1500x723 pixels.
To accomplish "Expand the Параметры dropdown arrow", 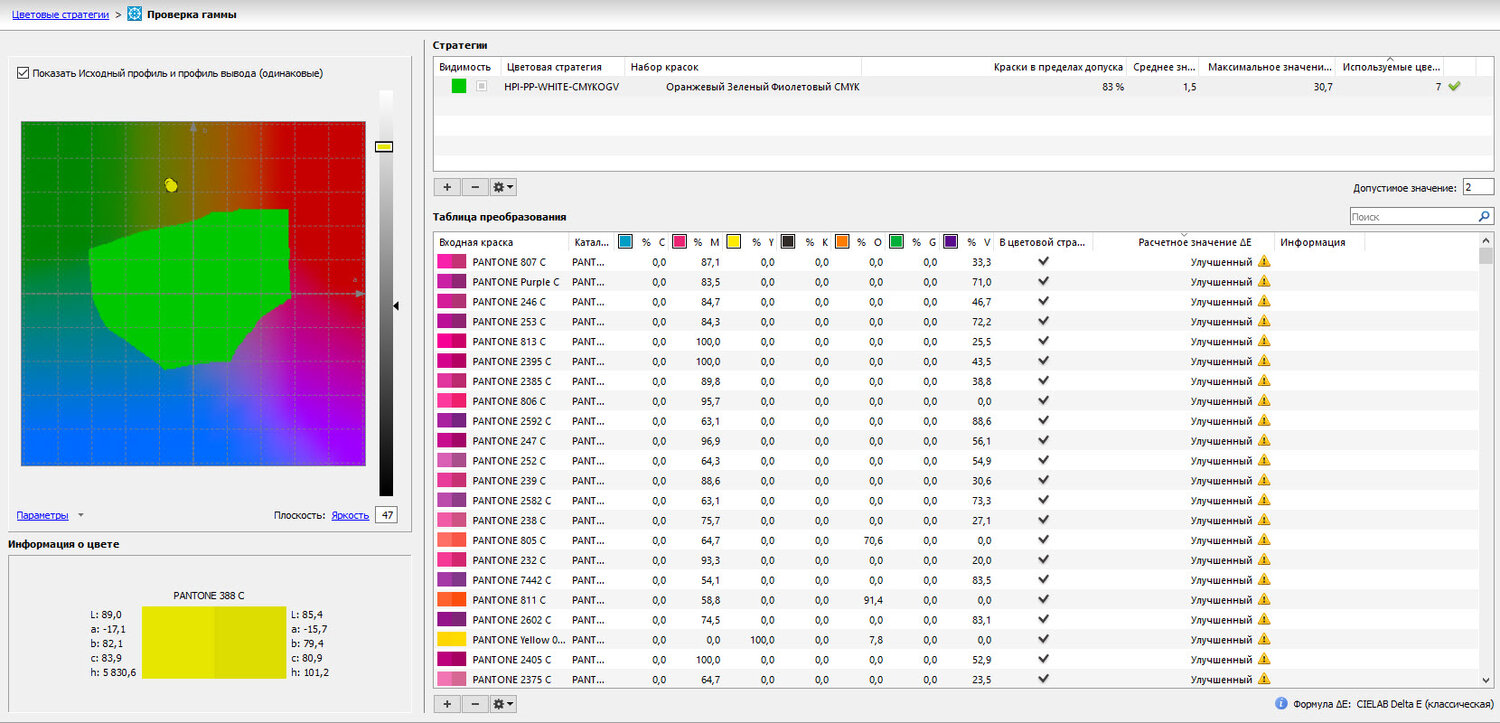I will [80, 515].
